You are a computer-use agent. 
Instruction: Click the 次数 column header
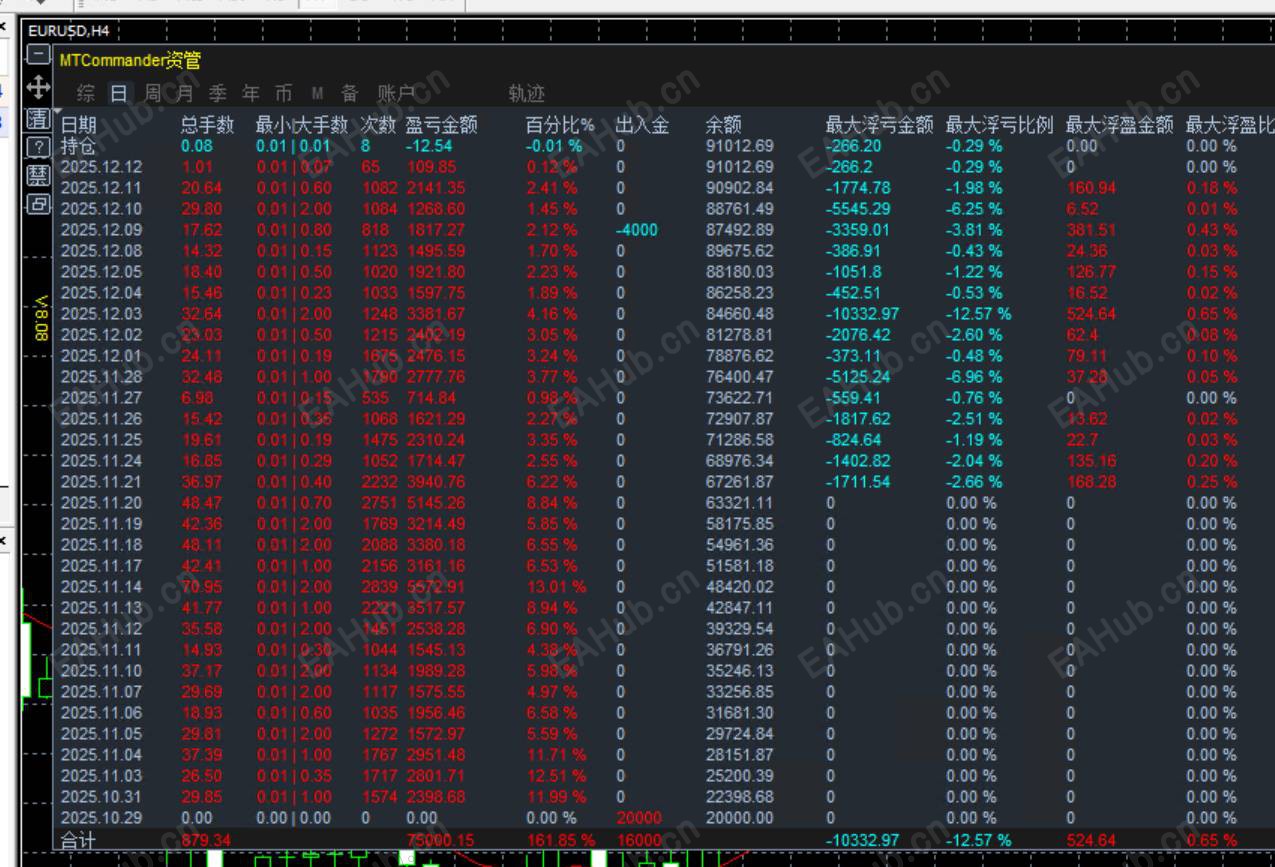coord(378,125)
